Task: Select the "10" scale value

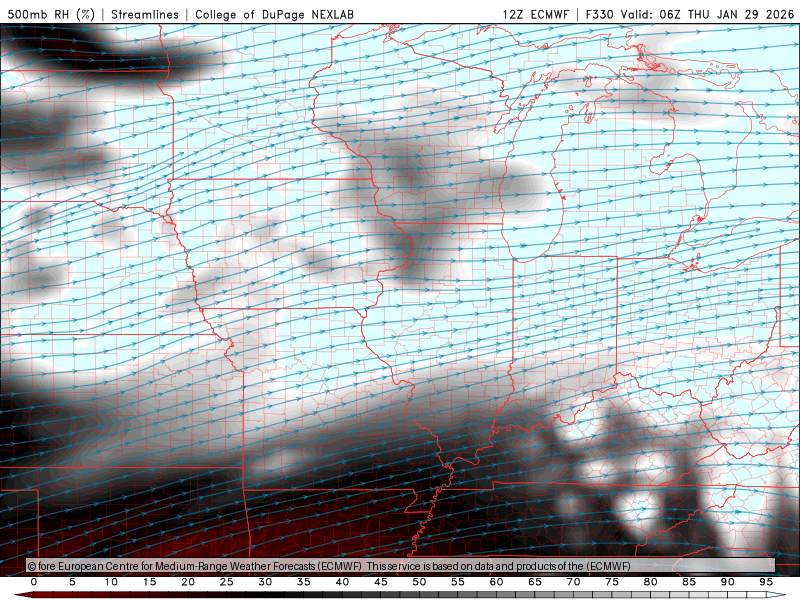Action: point(111,582)
